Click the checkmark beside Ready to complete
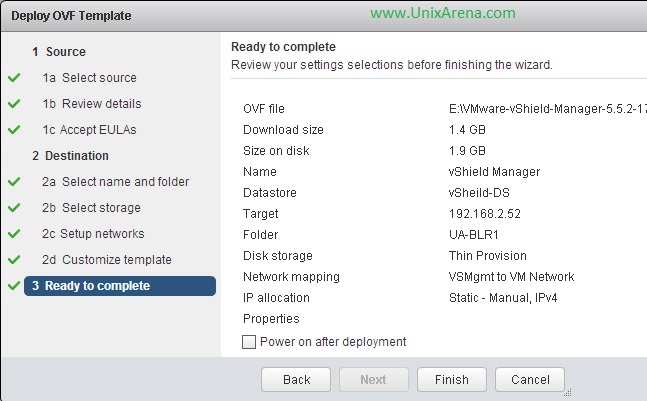Image resolution: width=647 pixels, height=401 pixels. pyautogui.click(x=14, y=285)
